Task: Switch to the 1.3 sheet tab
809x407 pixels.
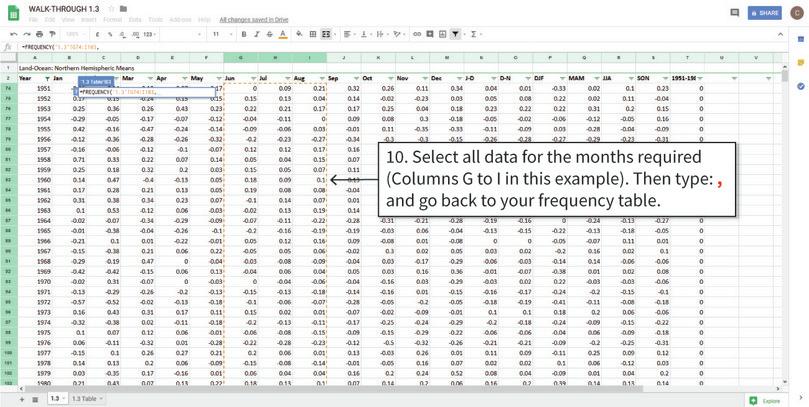Action: click(57, 399)
